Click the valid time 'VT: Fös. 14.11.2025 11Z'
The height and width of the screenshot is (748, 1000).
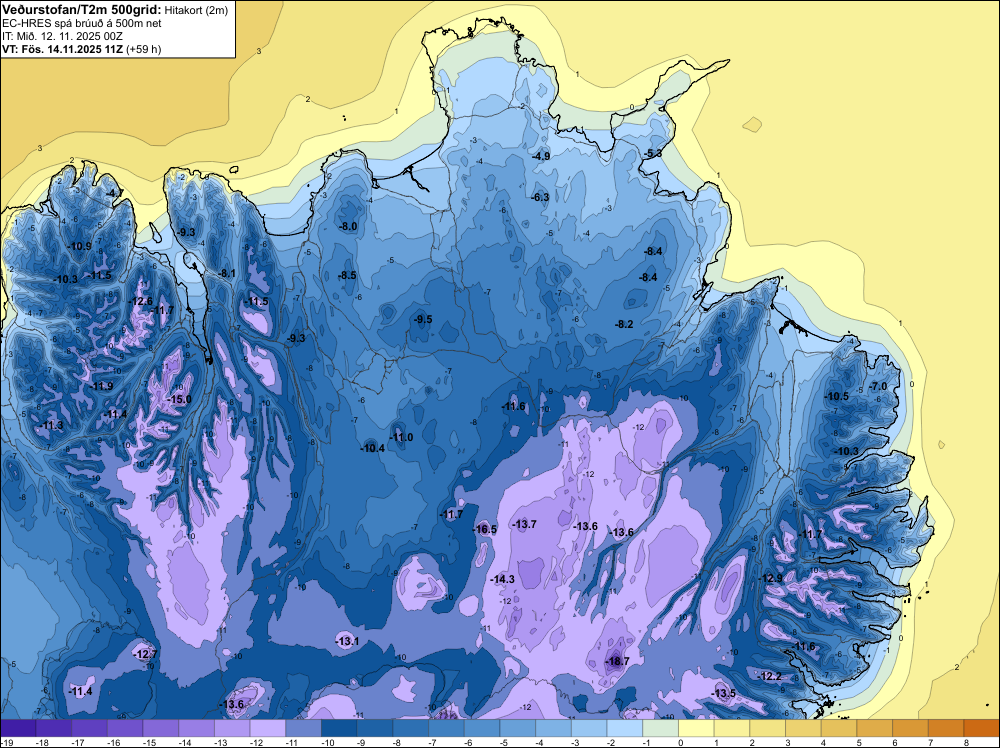[x=63, y=49]
